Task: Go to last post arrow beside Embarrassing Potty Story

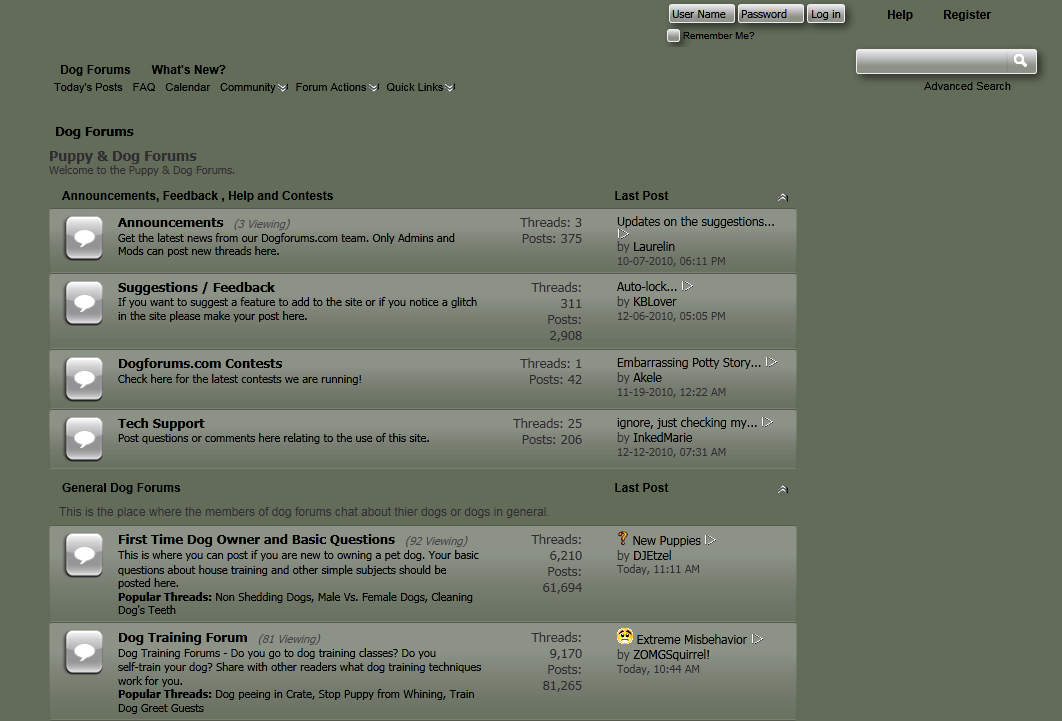Action: pos(771,362)
